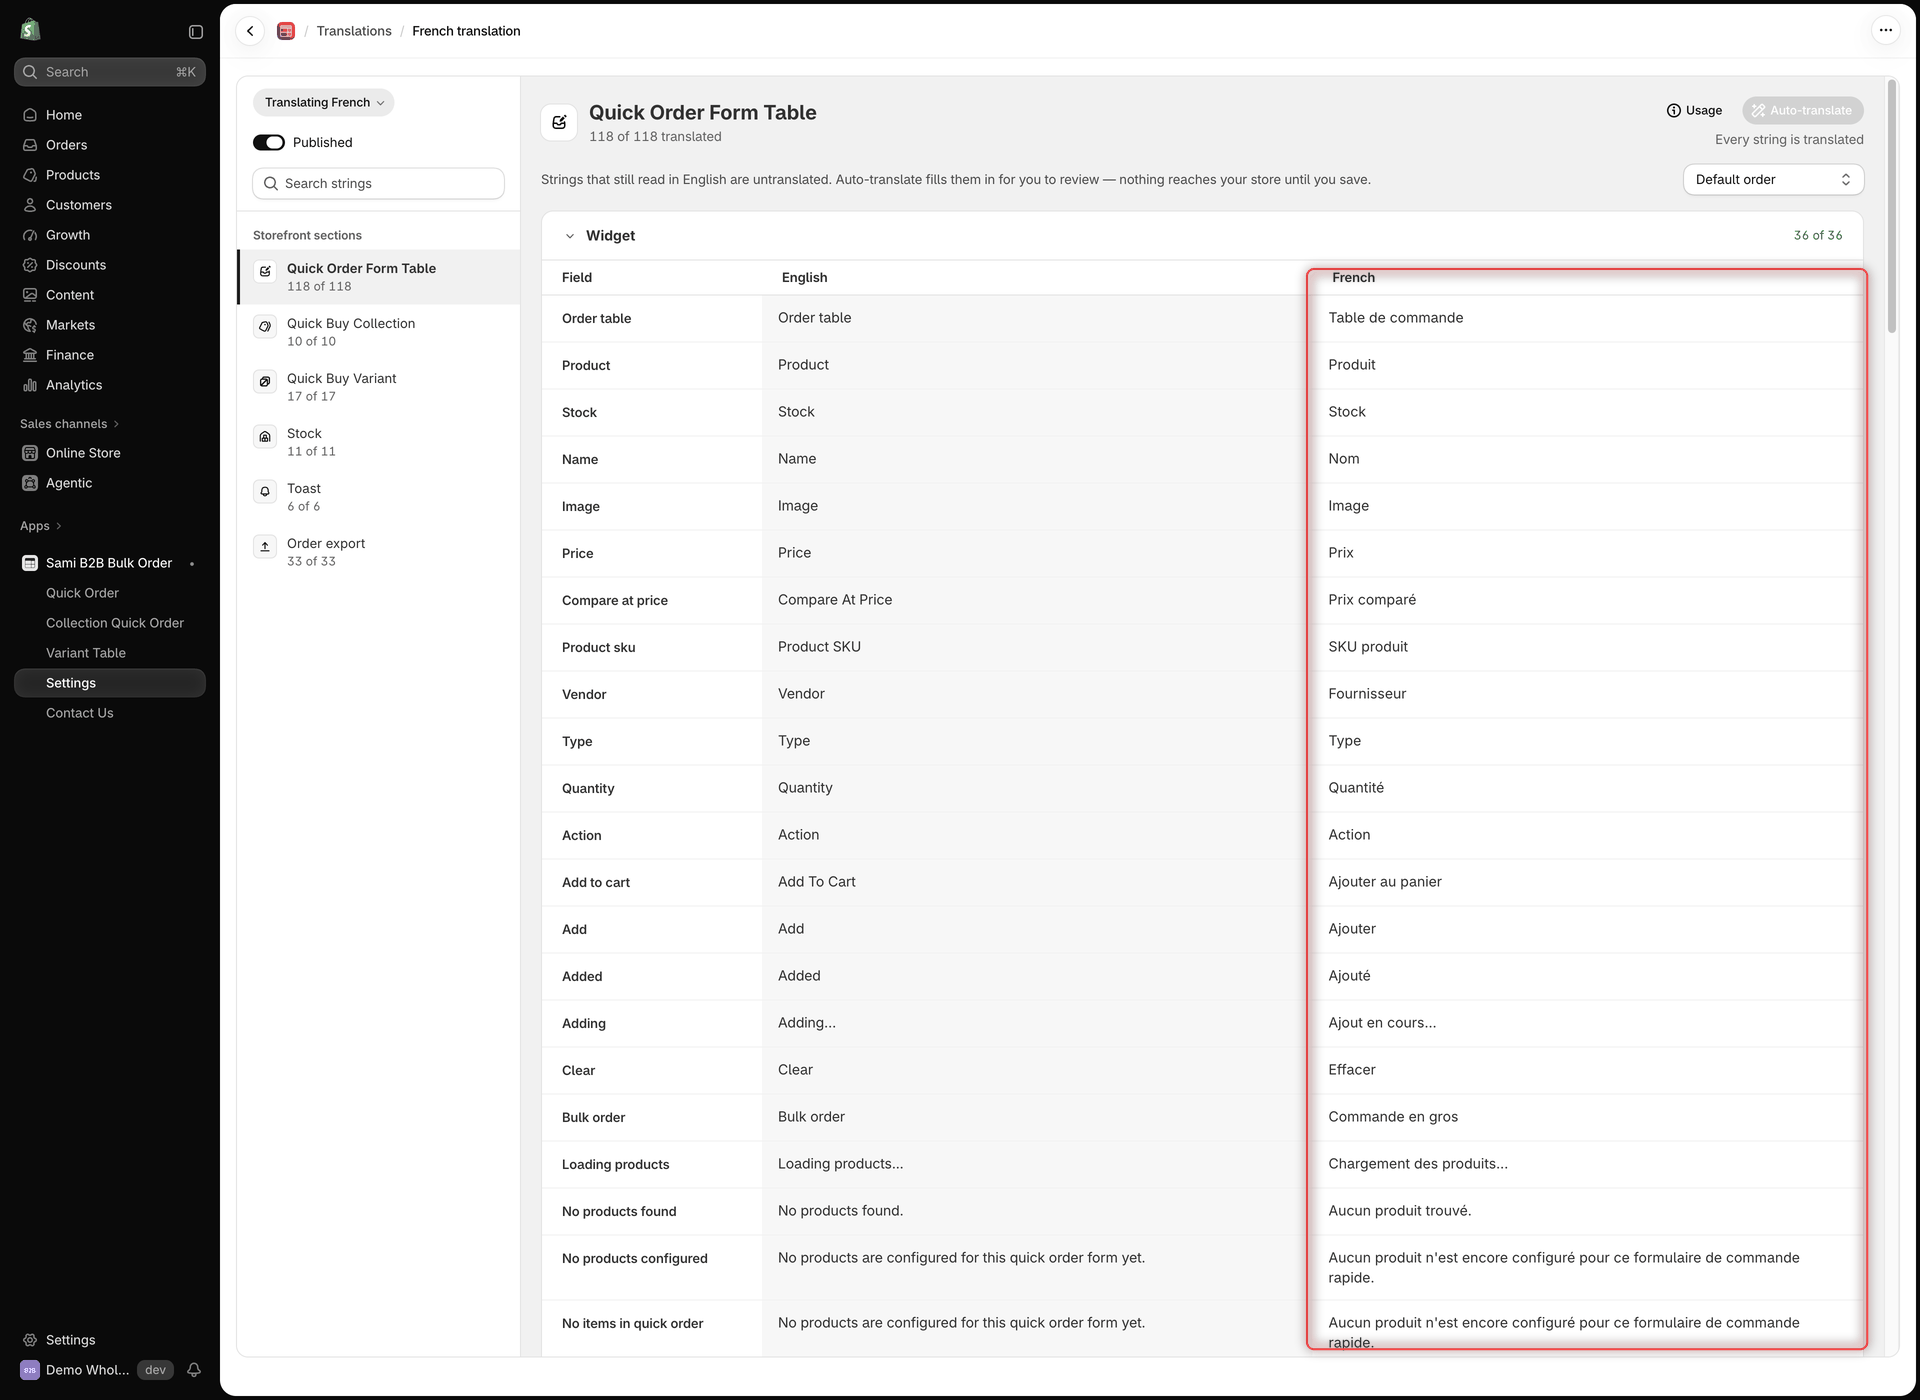Image resolution: width=1920 pixels, height=1400 pixels.
Task: Open the Agentic sales channel
Action: [110, 483]
